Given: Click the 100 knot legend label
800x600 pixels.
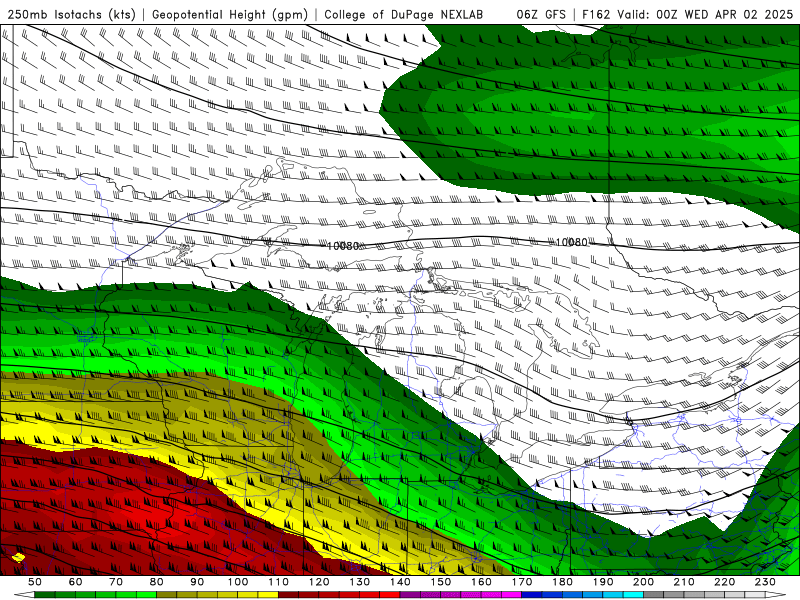Looking at the screenshot, I should point(238,582).
